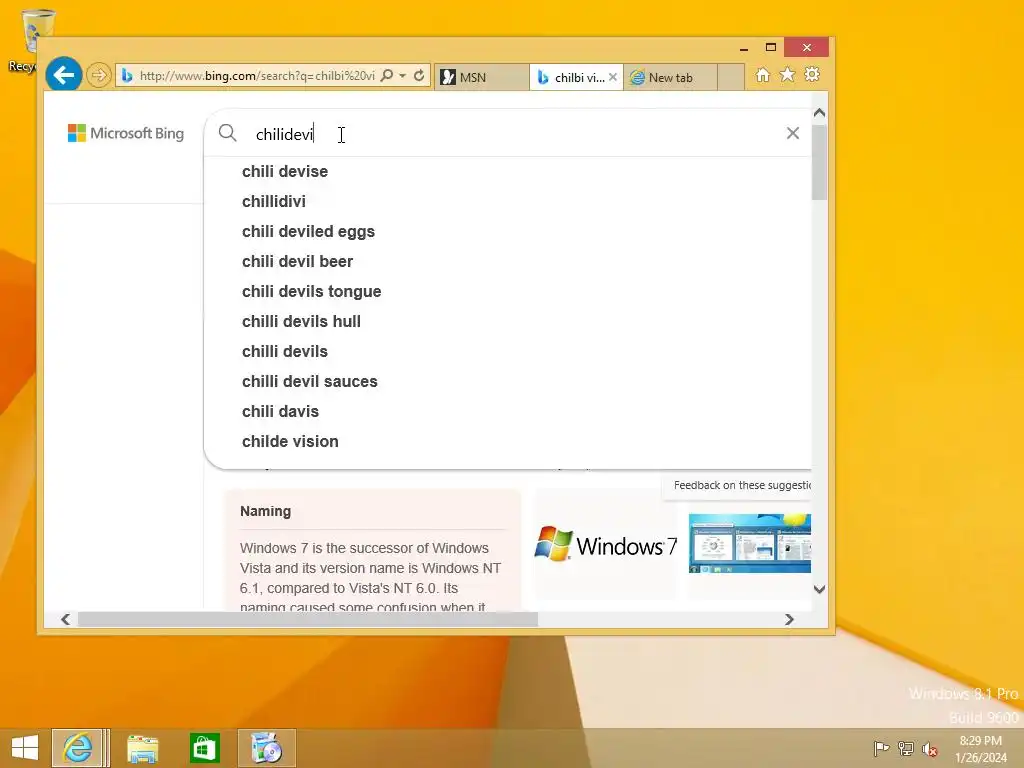This screenshot has height=768, width=1024.
Task: Minimize the Internet Explorer window
Action: coord(744,48)
